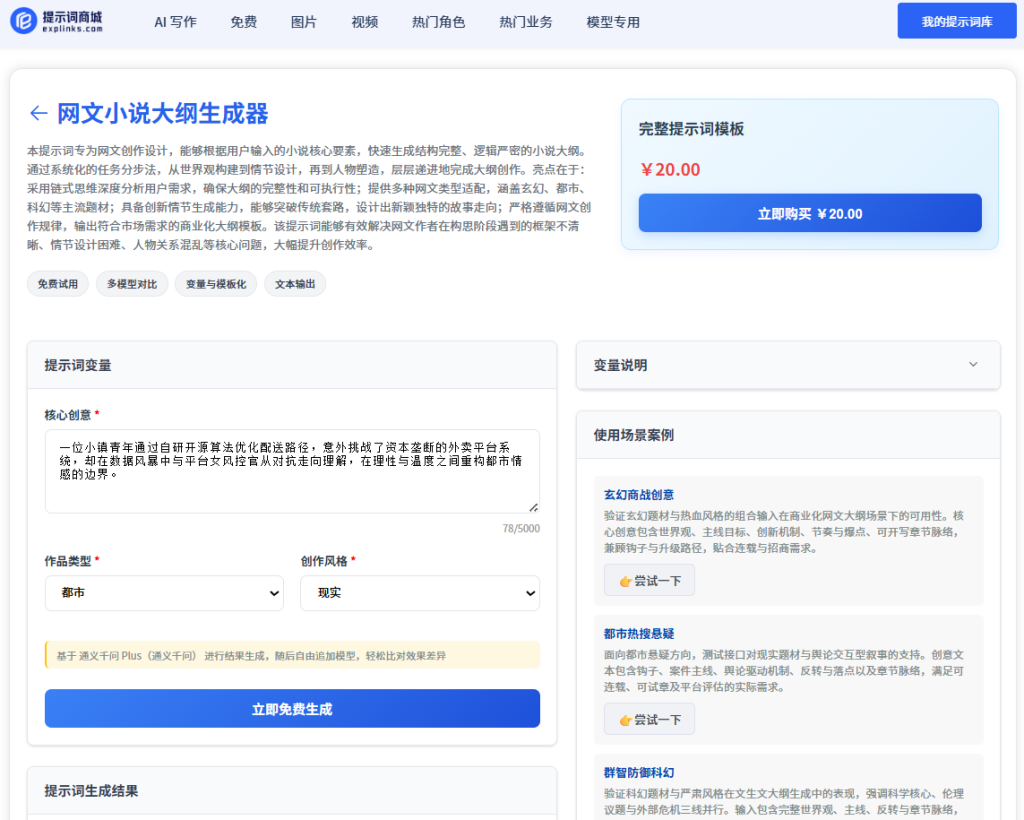Try the 玄幻商战创意 example via 尝试一下
This screenshot has height=820, width=1024.
[x=649, y=580]
